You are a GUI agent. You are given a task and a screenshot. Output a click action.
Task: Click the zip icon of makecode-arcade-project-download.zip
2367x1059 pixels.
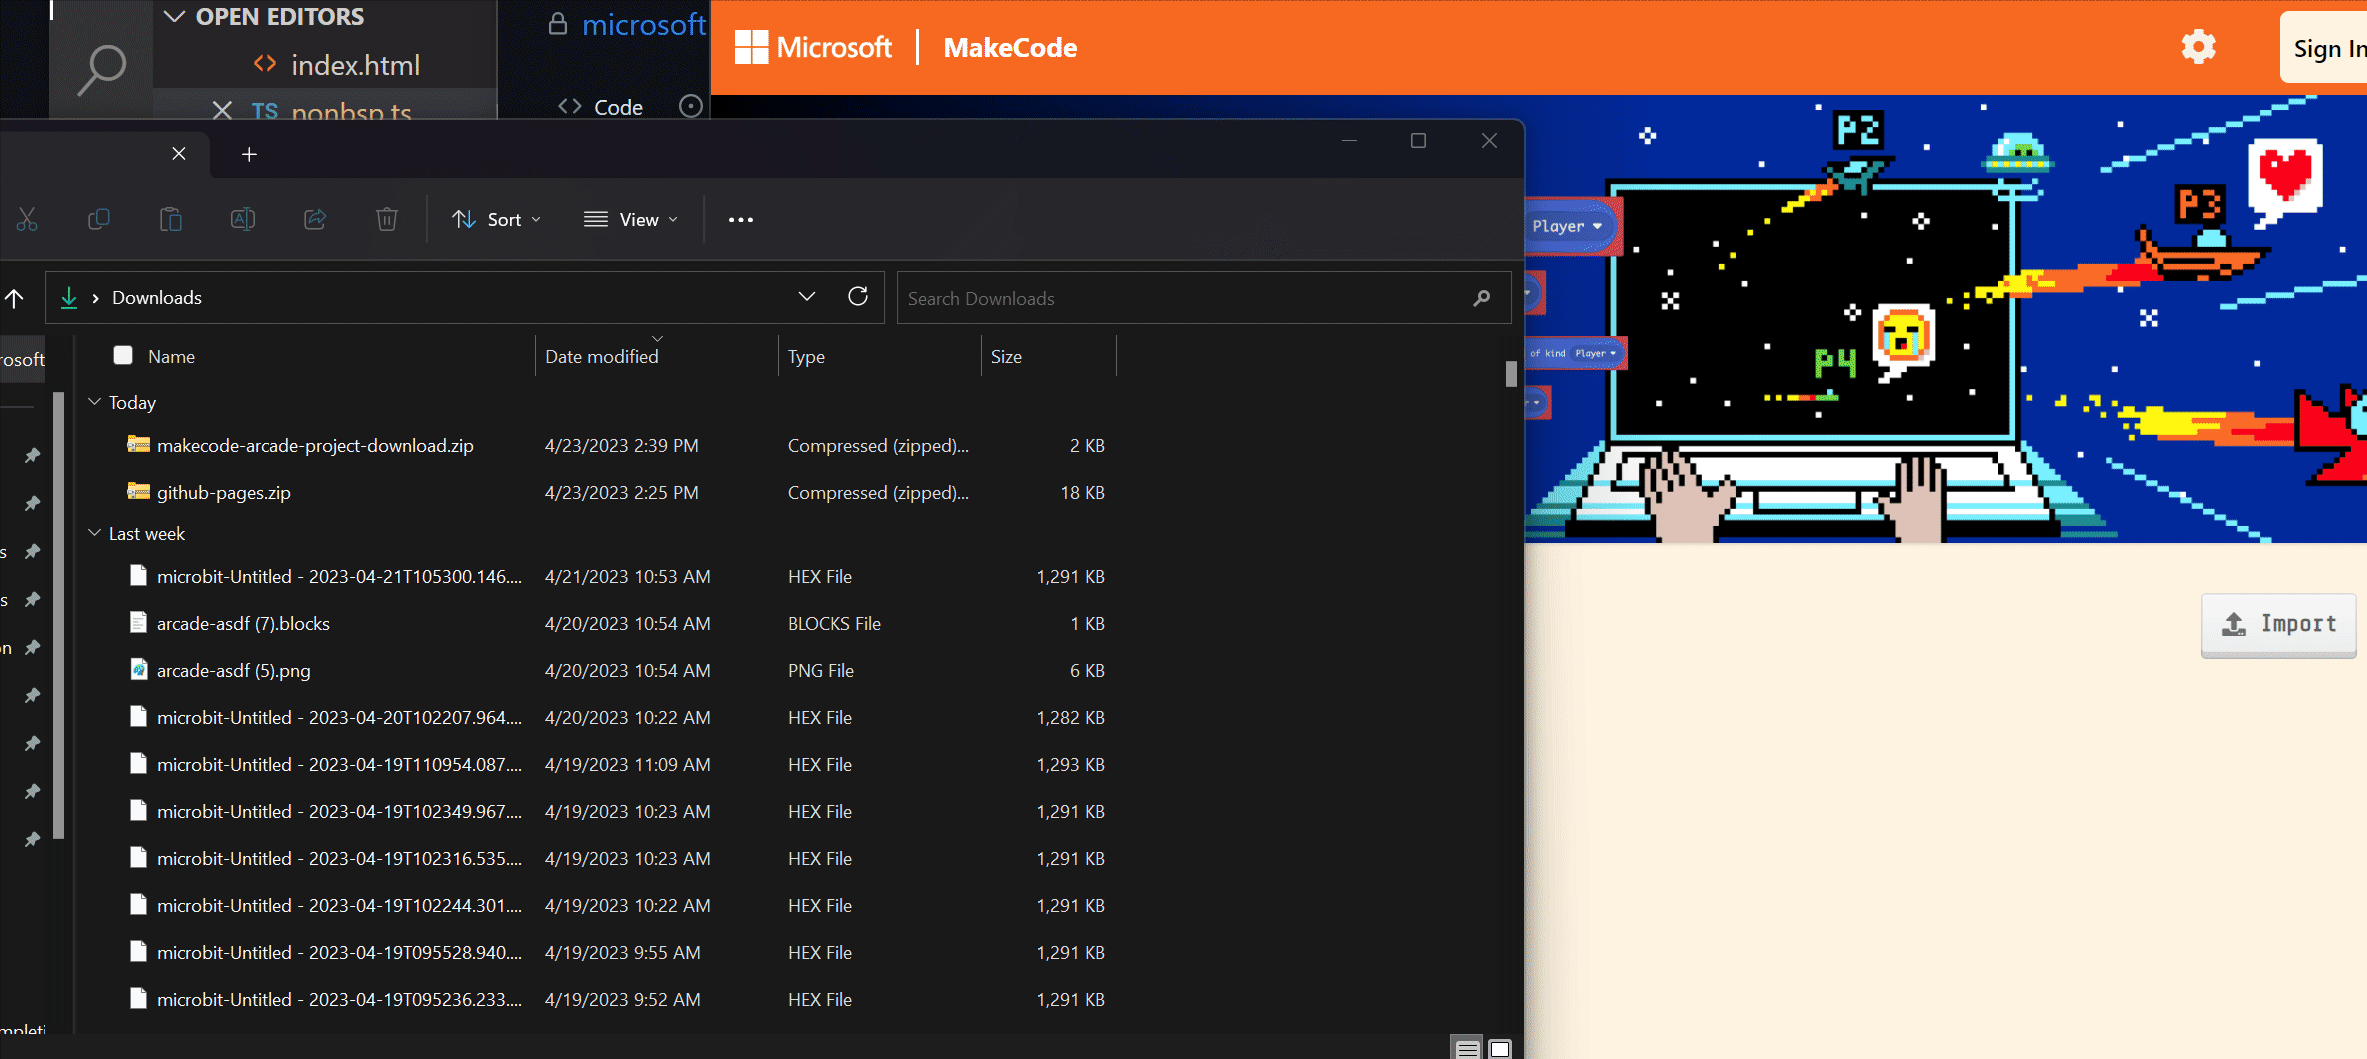click(x=139, y=444)
